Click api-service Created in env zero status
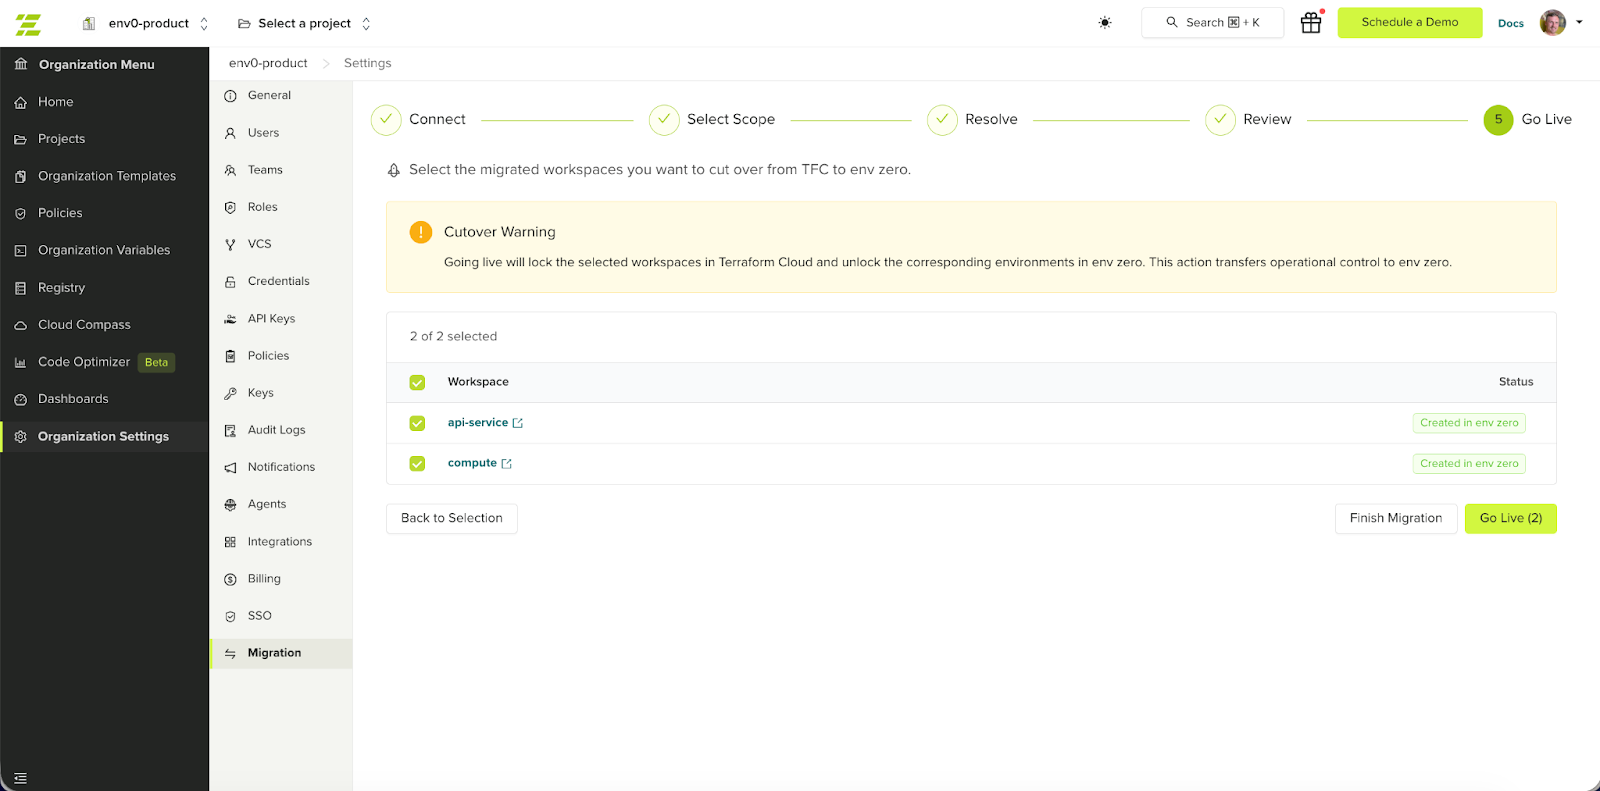Screen dimensions: 1600x791 [x=1469, y=423]
